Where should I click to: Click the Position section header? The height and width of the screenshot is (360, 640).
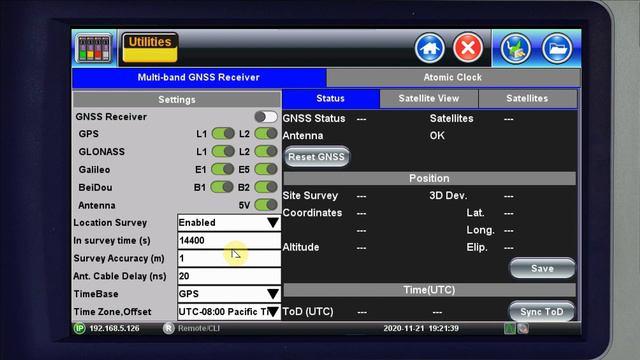pos(429,178)
